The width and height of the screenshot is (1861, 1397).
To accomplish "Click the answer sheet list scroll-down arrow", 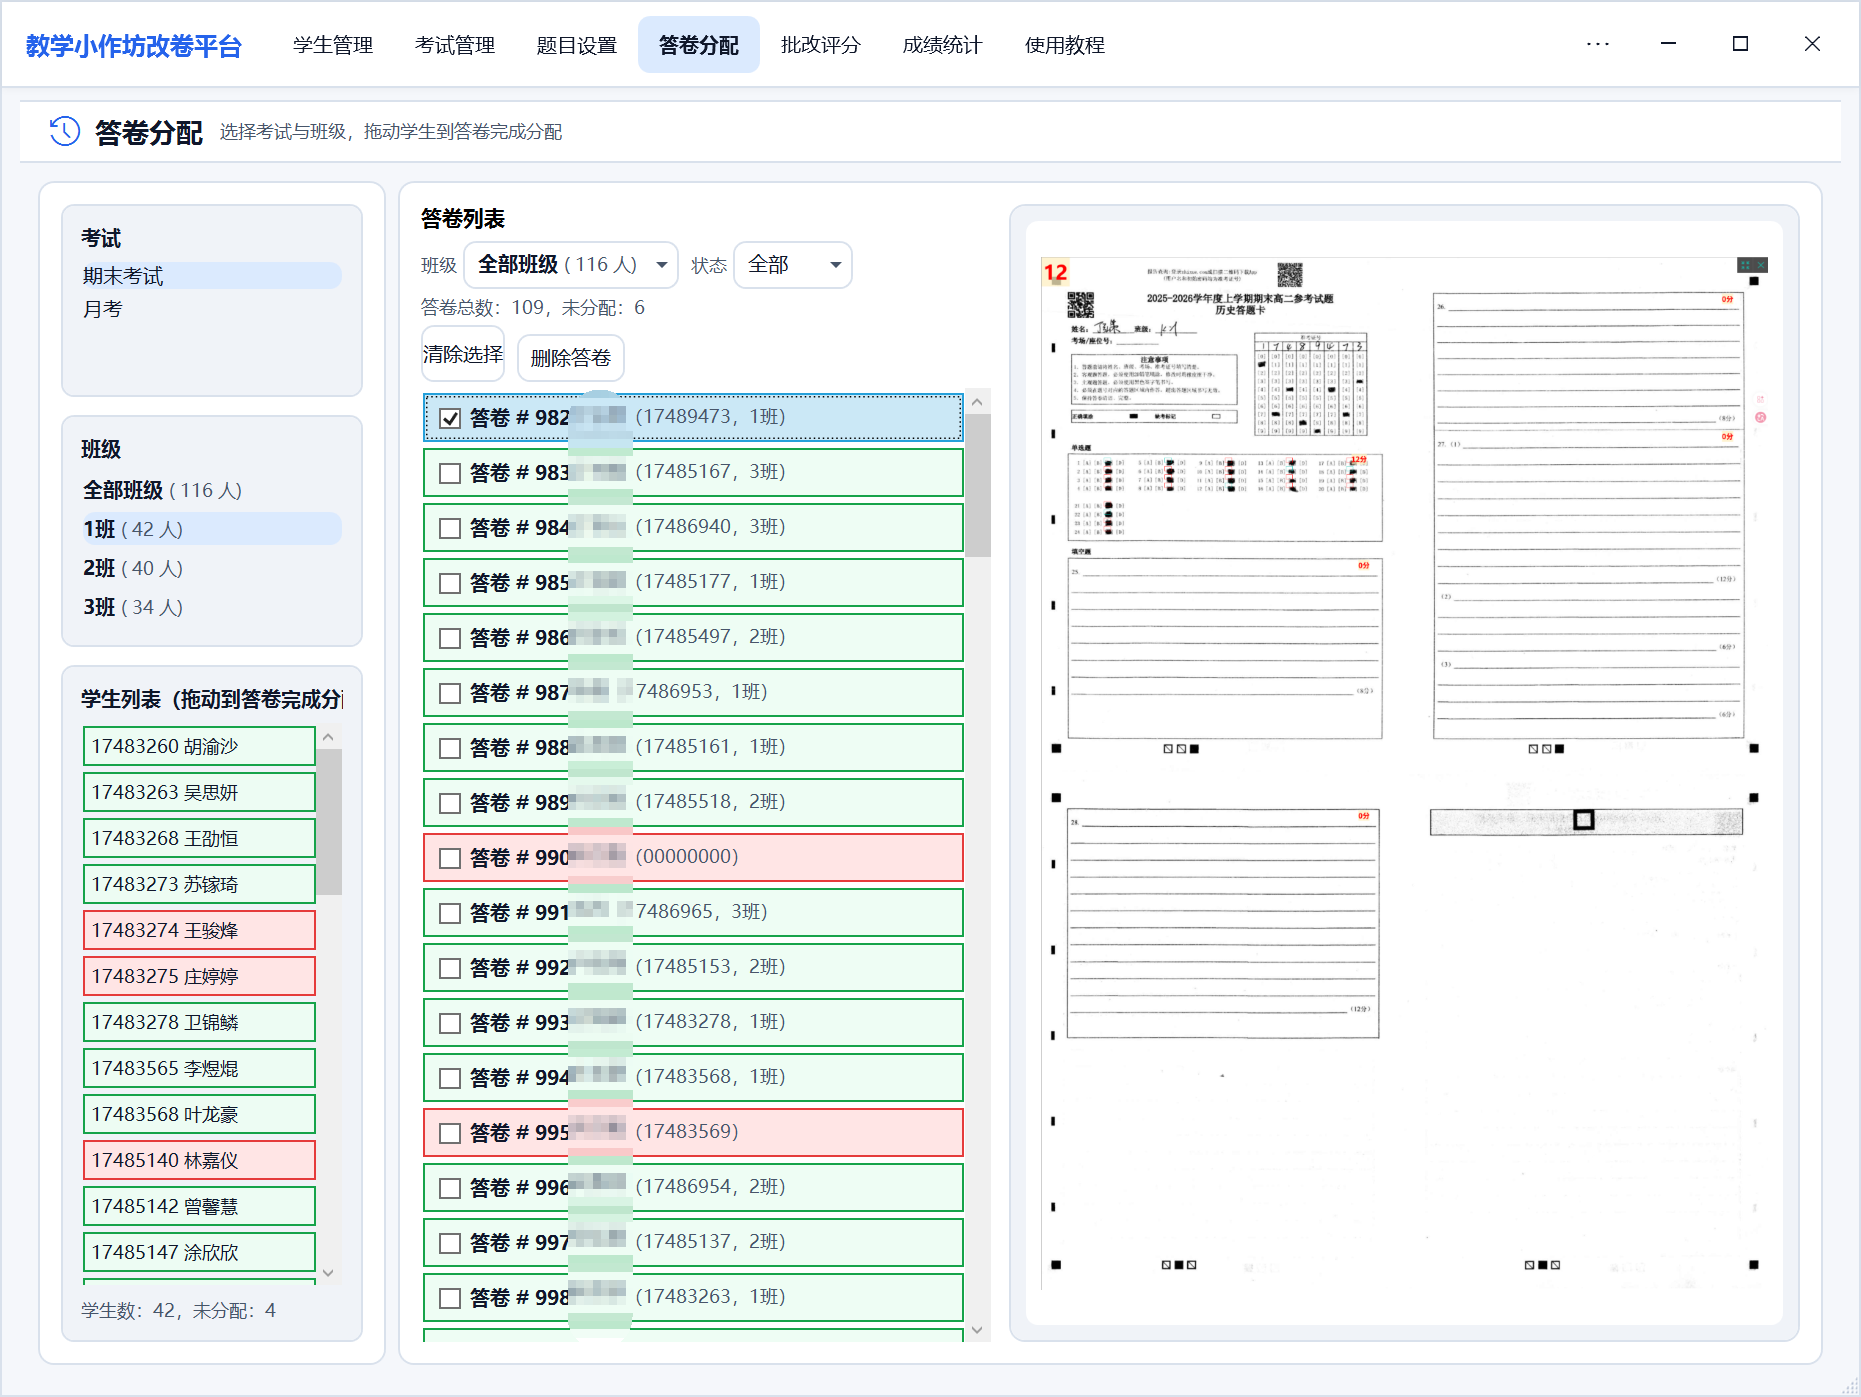I will pyautogui.click(x=977, y=1329).
